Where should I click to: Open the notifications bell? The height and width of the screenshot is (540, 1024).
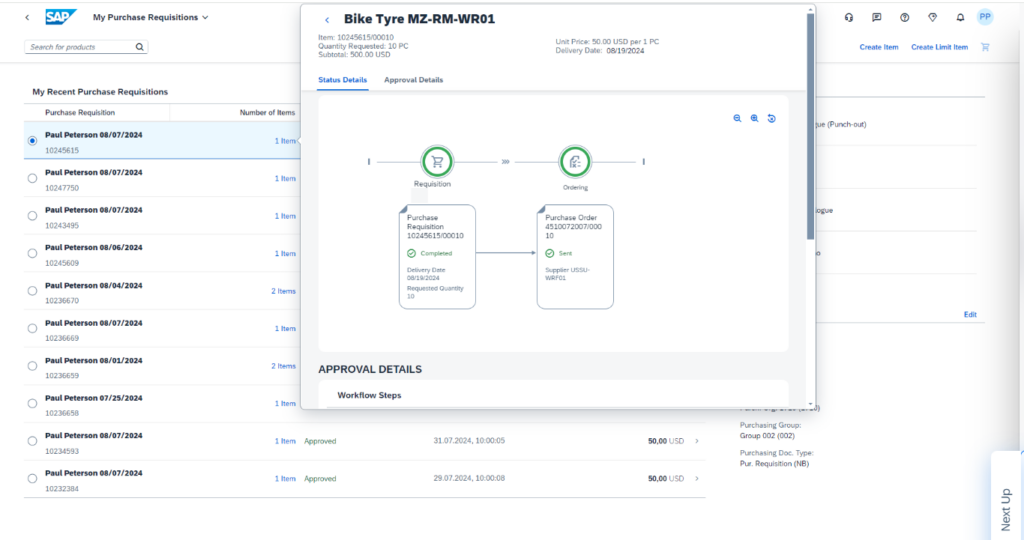tap(960, 17)
